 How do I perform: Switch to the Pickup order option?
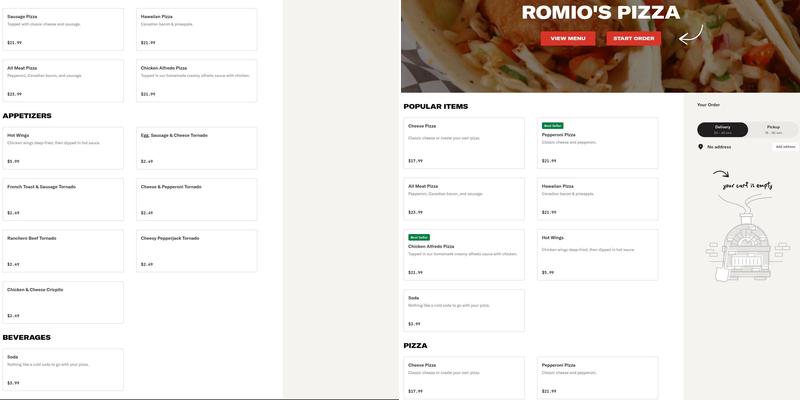point(773,129)
